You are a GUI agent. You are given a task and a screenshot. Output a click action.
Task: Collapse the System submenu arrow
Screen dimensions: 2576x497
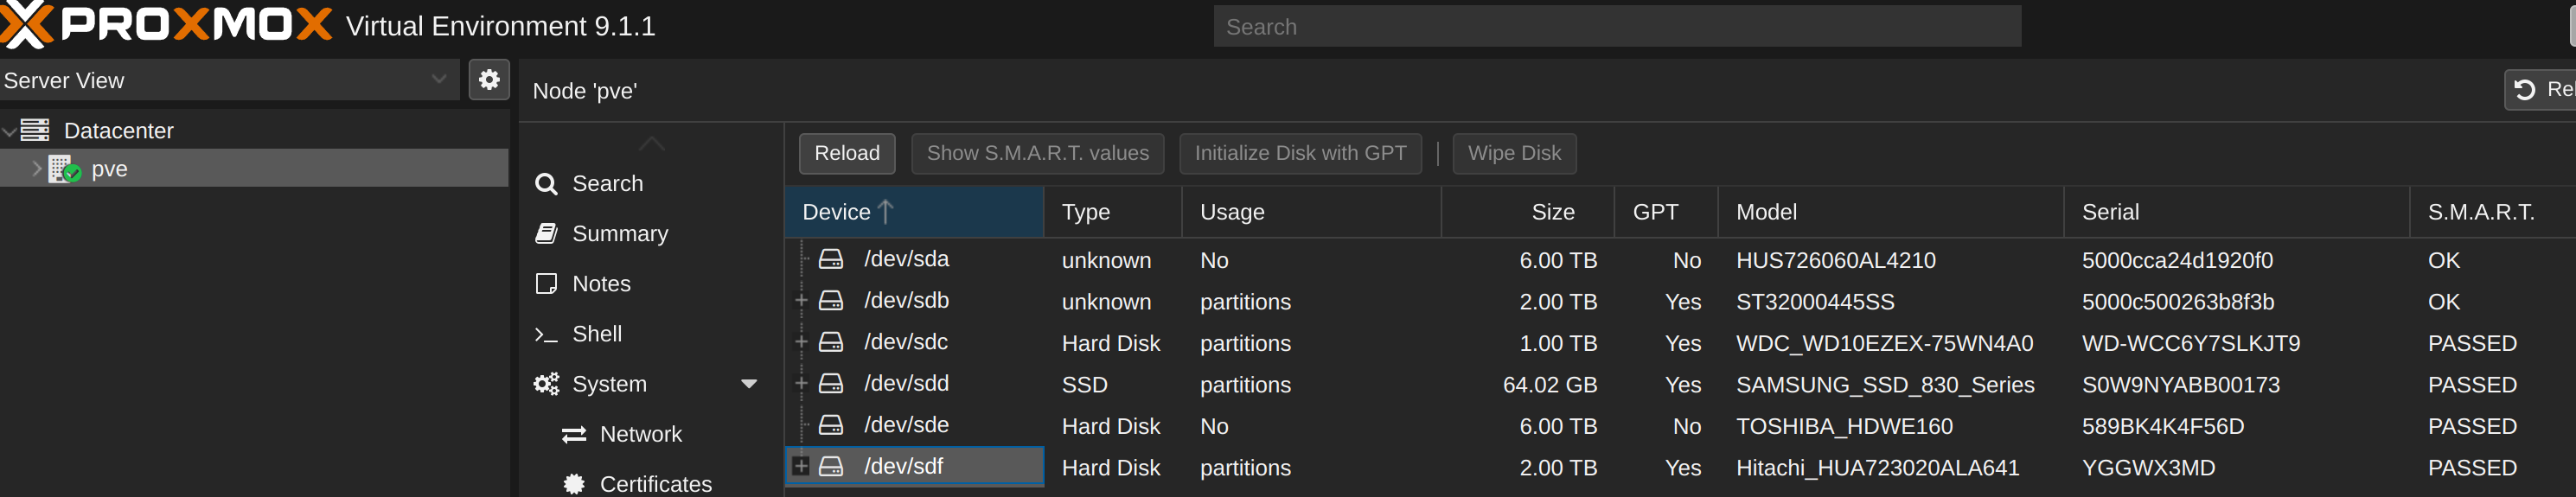[x=749, y=384]
